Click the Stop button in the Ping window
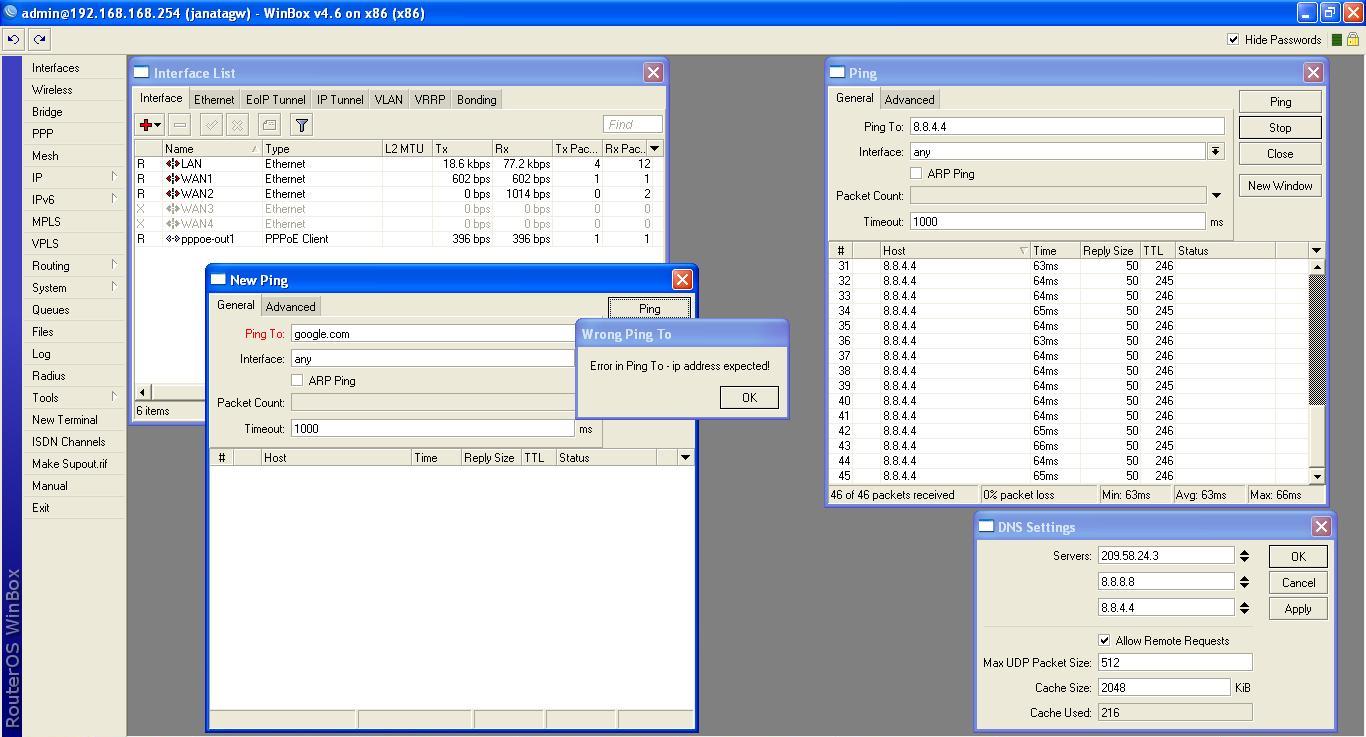This screenshot has height=737, width=1366. click(1280, 128)
